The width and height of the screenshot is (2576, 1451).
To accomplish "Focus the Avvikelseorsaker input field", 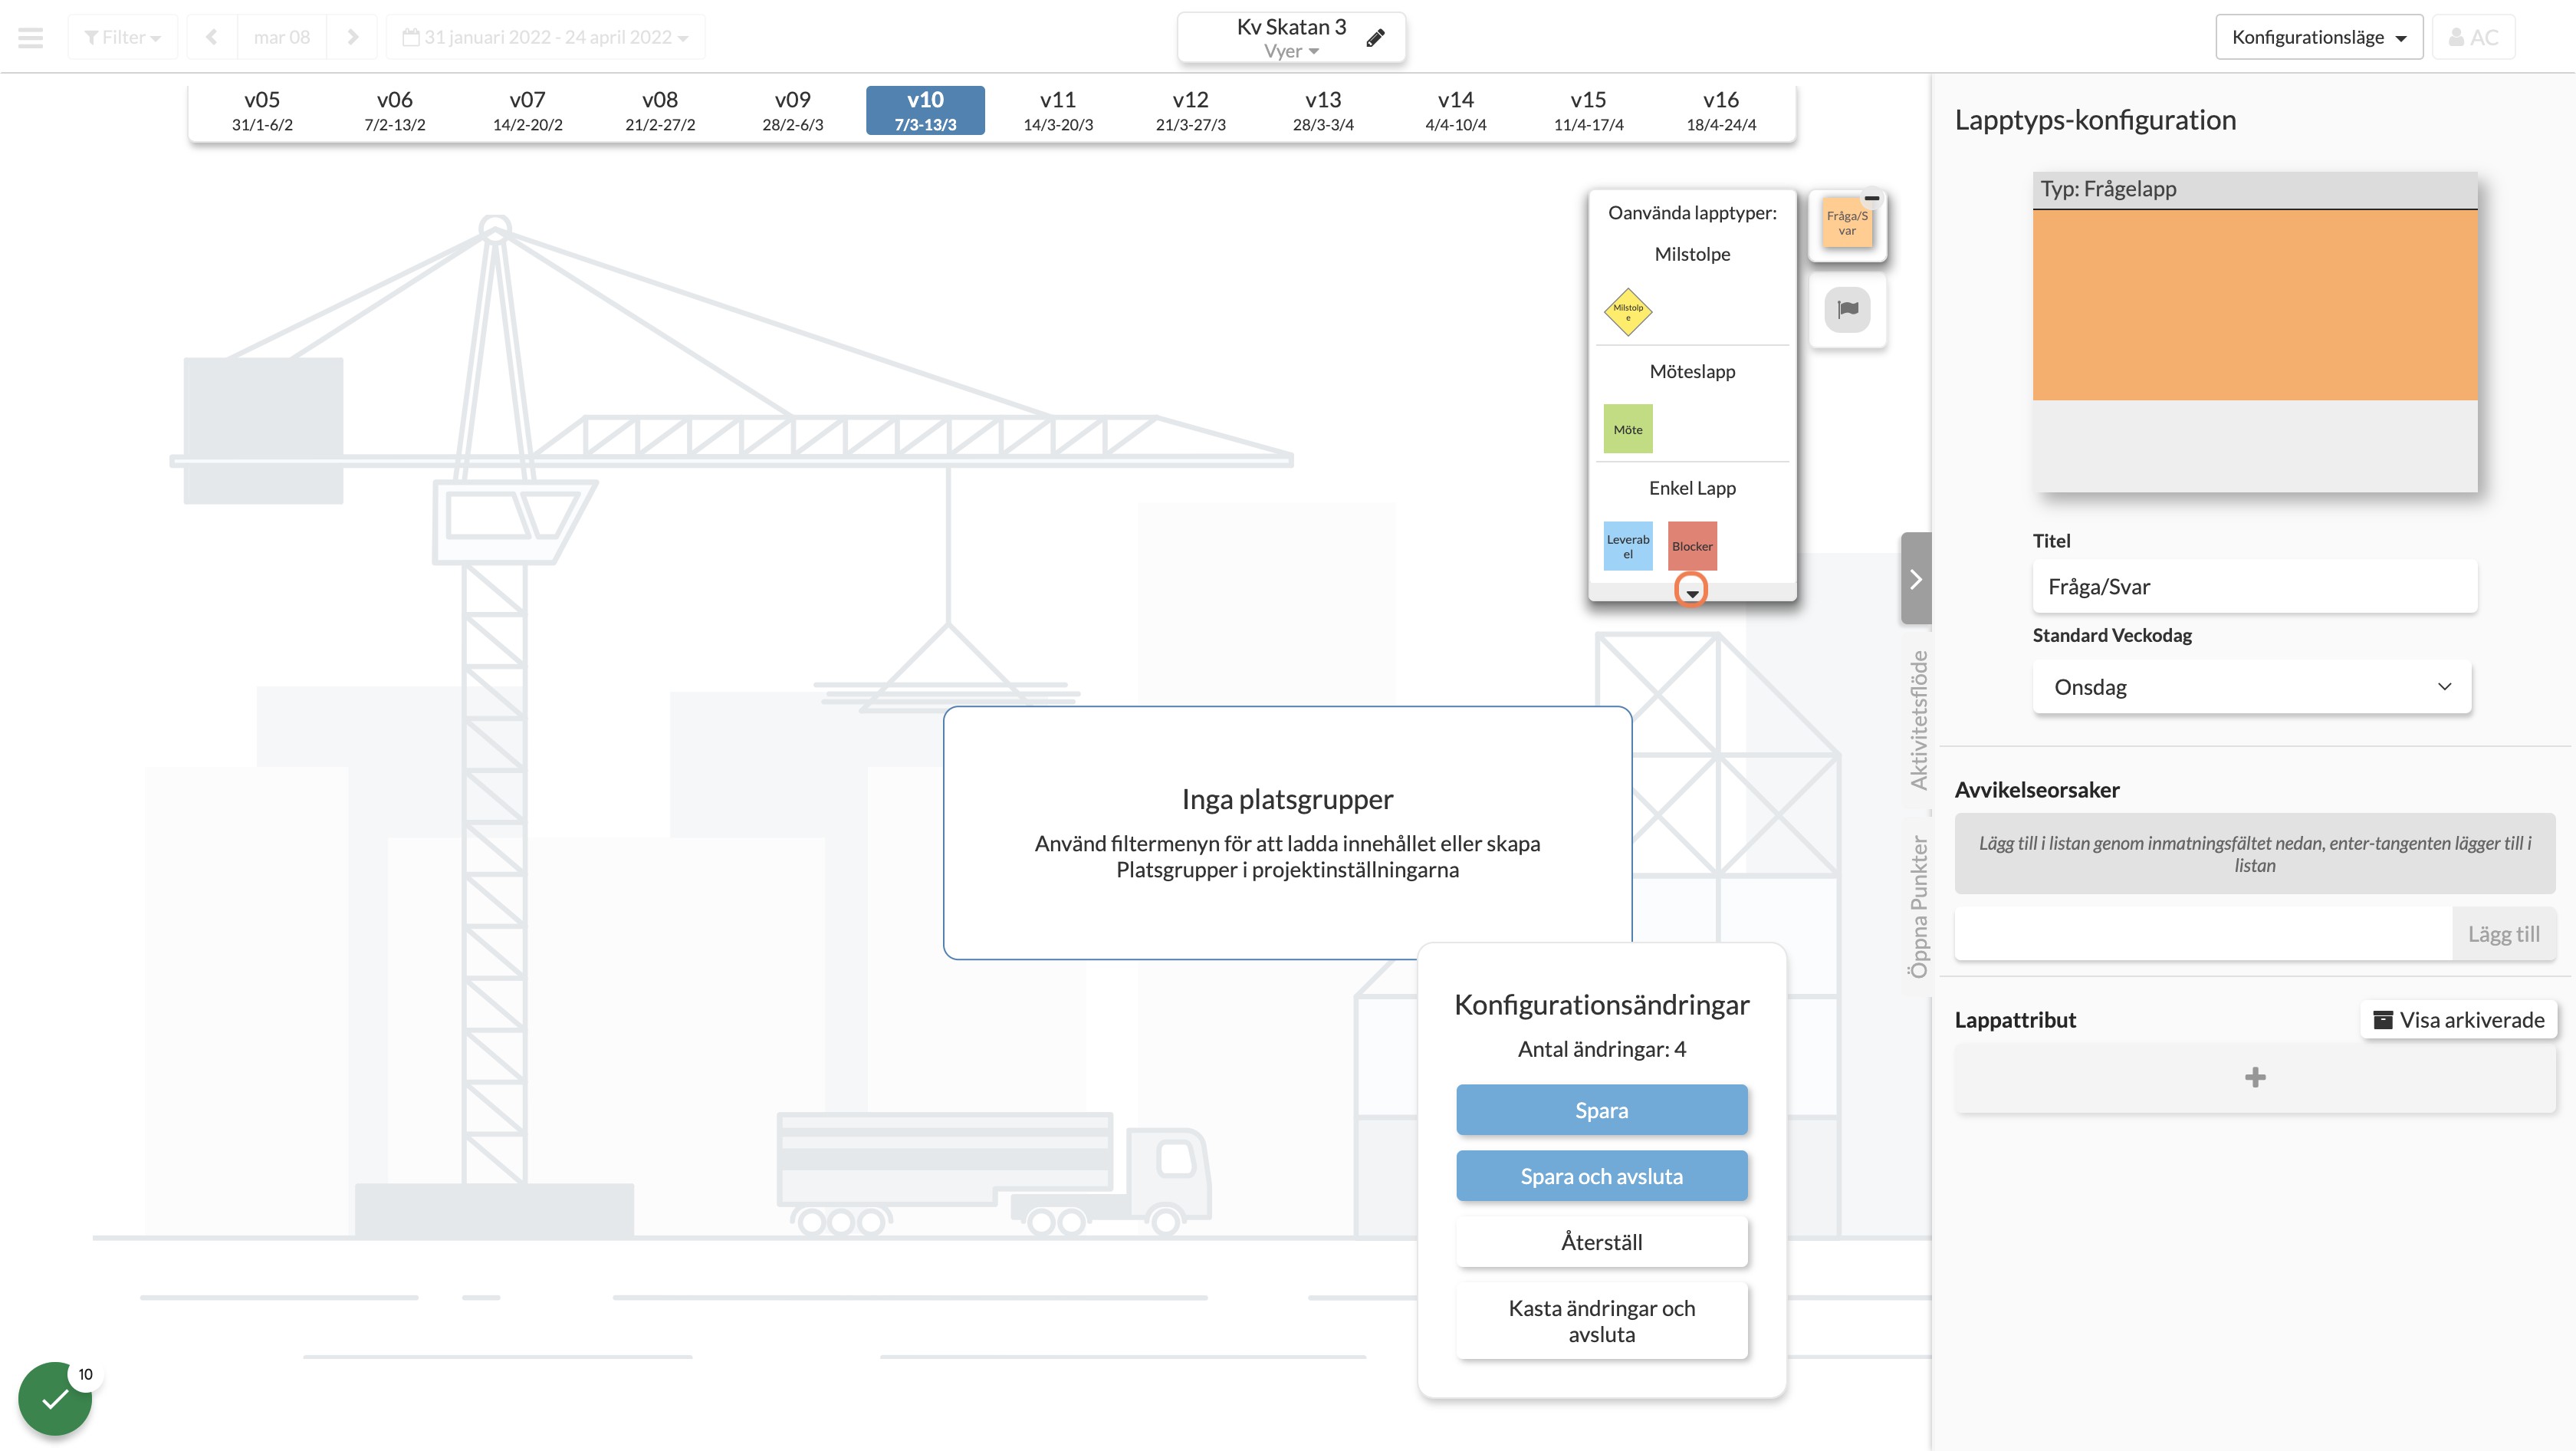I will click(2203, 934).
